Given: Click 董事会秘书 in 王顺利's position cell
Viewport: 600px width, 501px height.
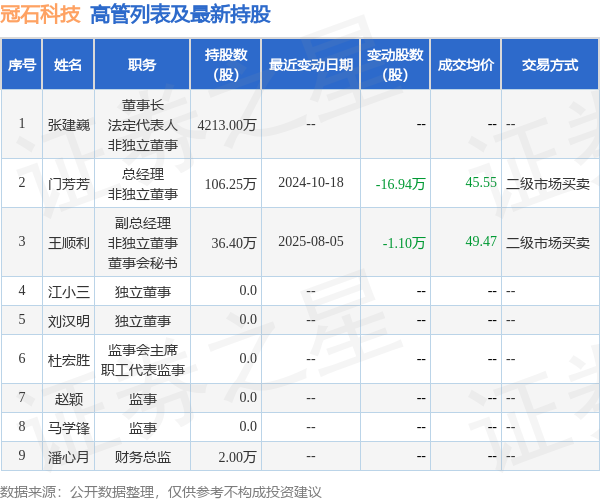Looking at the screenshot, I should pyautogui.click(x=142, y=263).
